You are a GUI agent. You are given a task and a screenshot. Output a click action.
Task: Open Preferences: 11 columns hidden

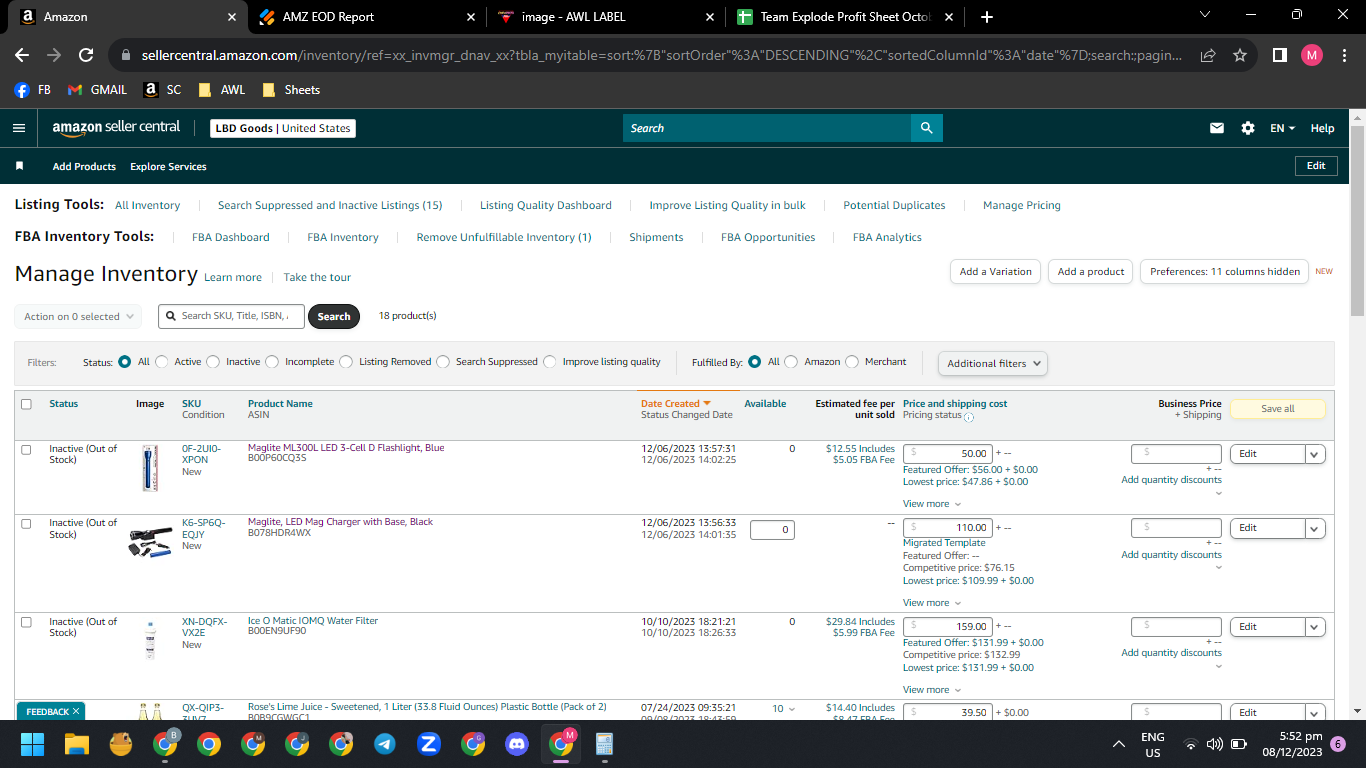click(1225, 272)
